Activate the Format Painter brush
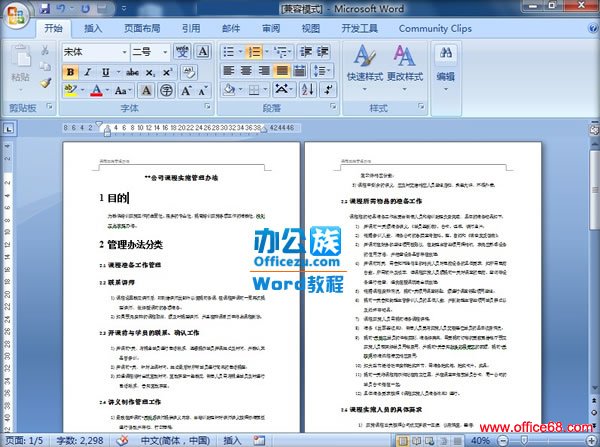Viewport: 600px width, 447px height. pyautogui.click(x=45, y=83)
